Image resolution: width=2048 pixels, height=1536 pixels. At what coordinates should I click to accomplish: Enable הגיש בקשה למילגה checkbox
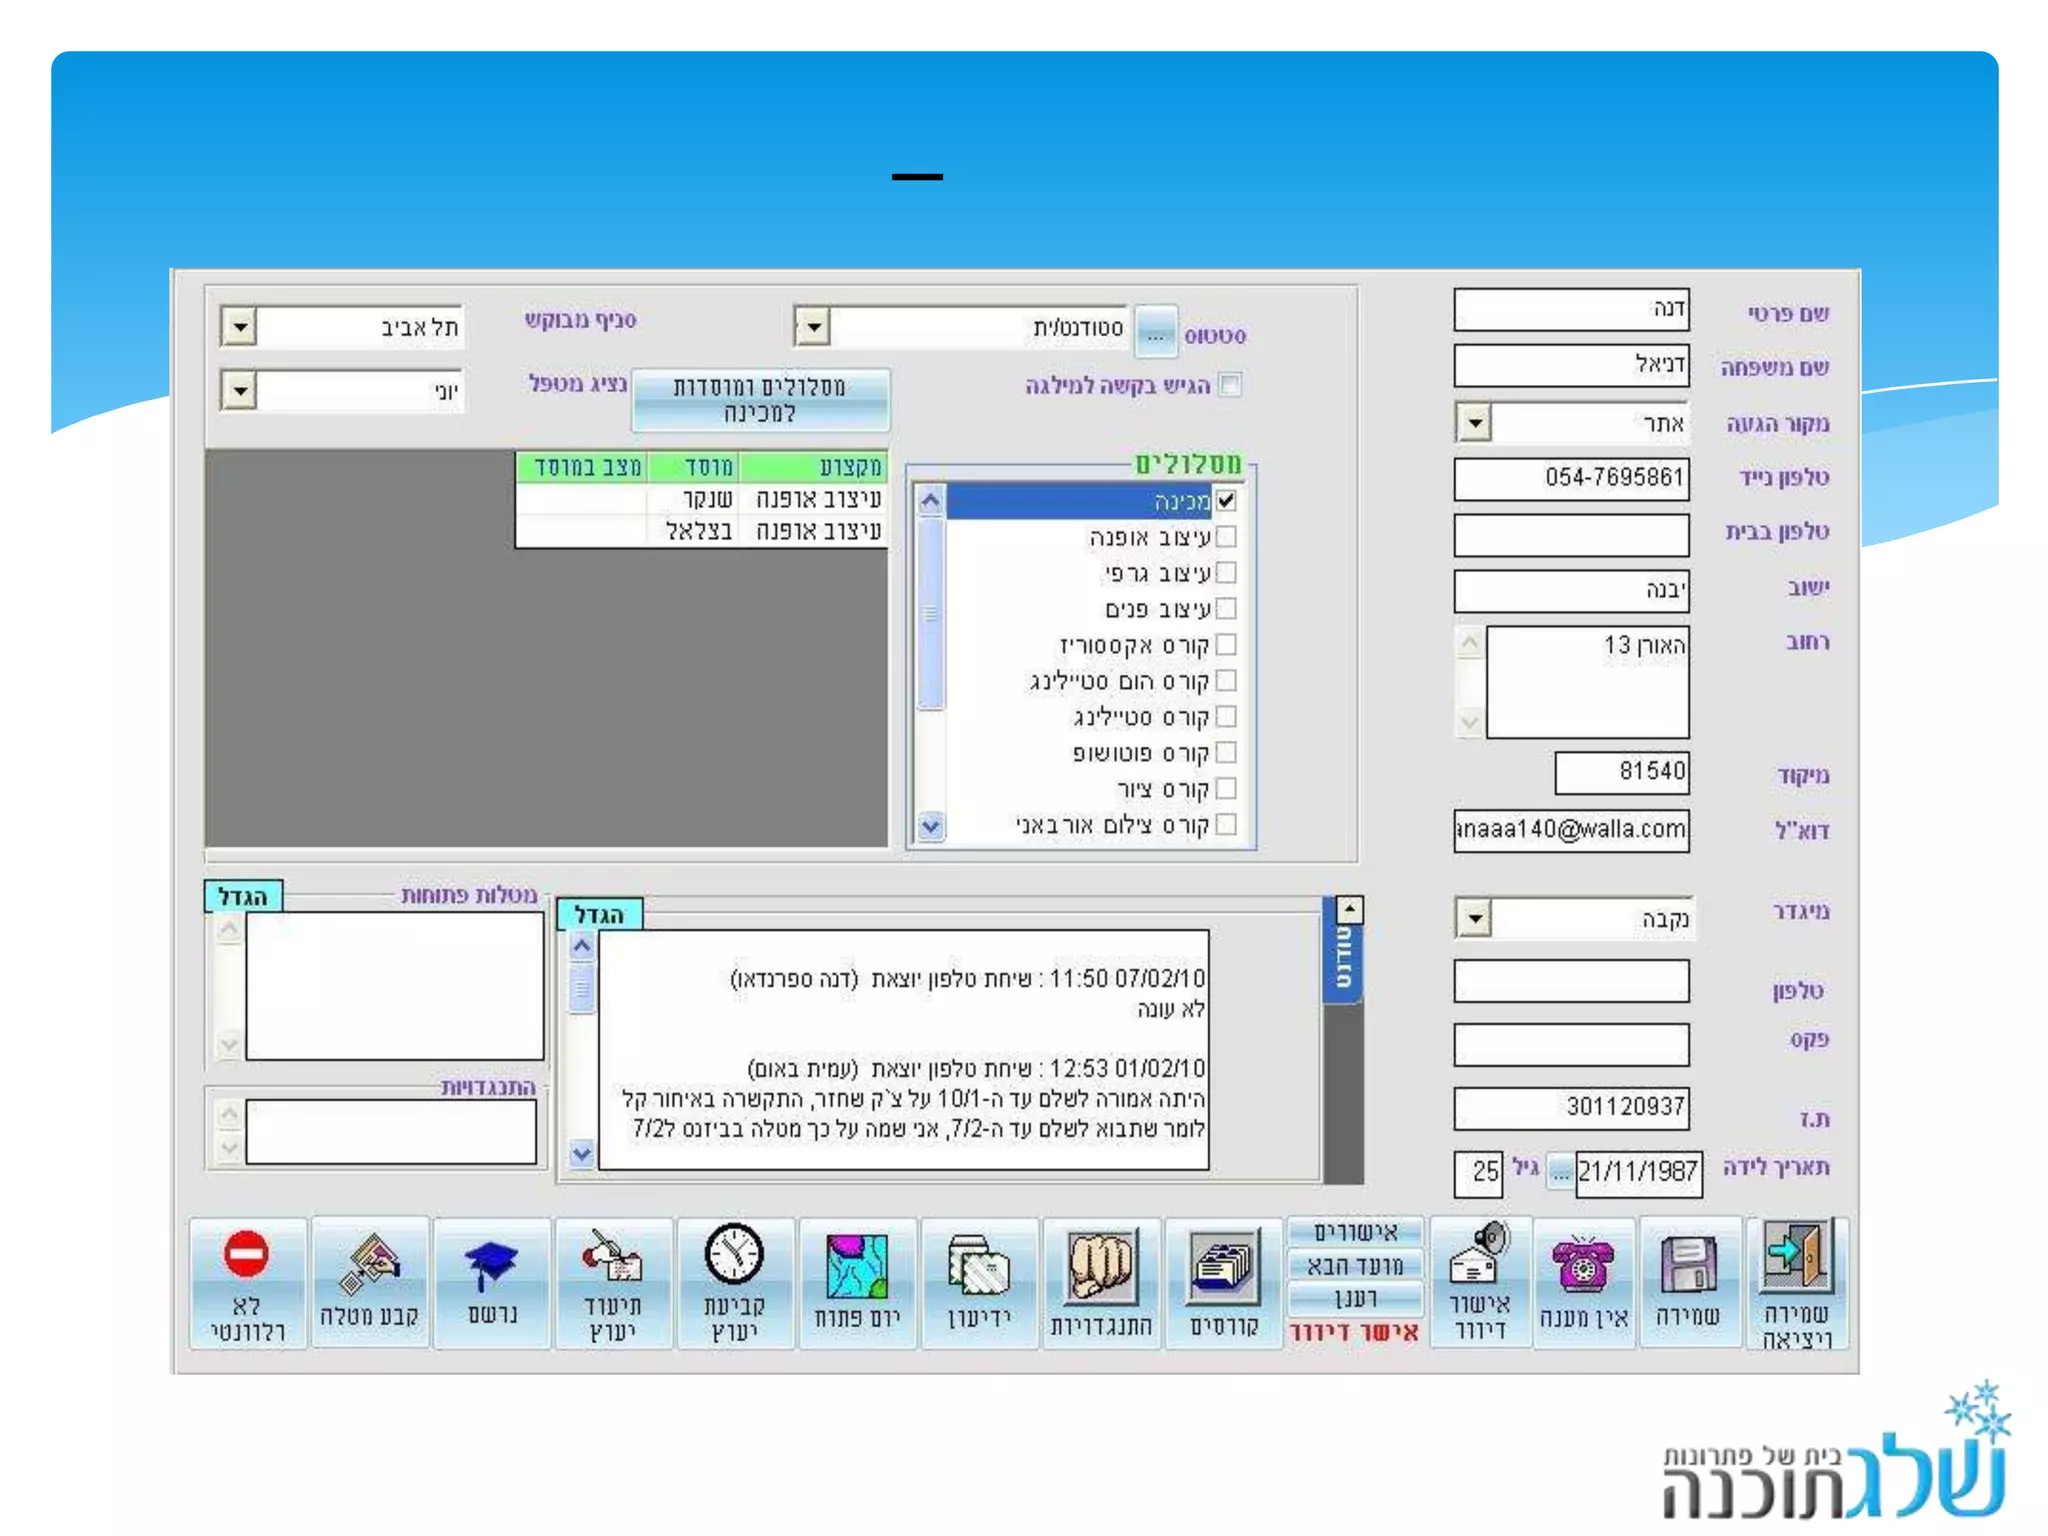click(x=1230, y=385)
